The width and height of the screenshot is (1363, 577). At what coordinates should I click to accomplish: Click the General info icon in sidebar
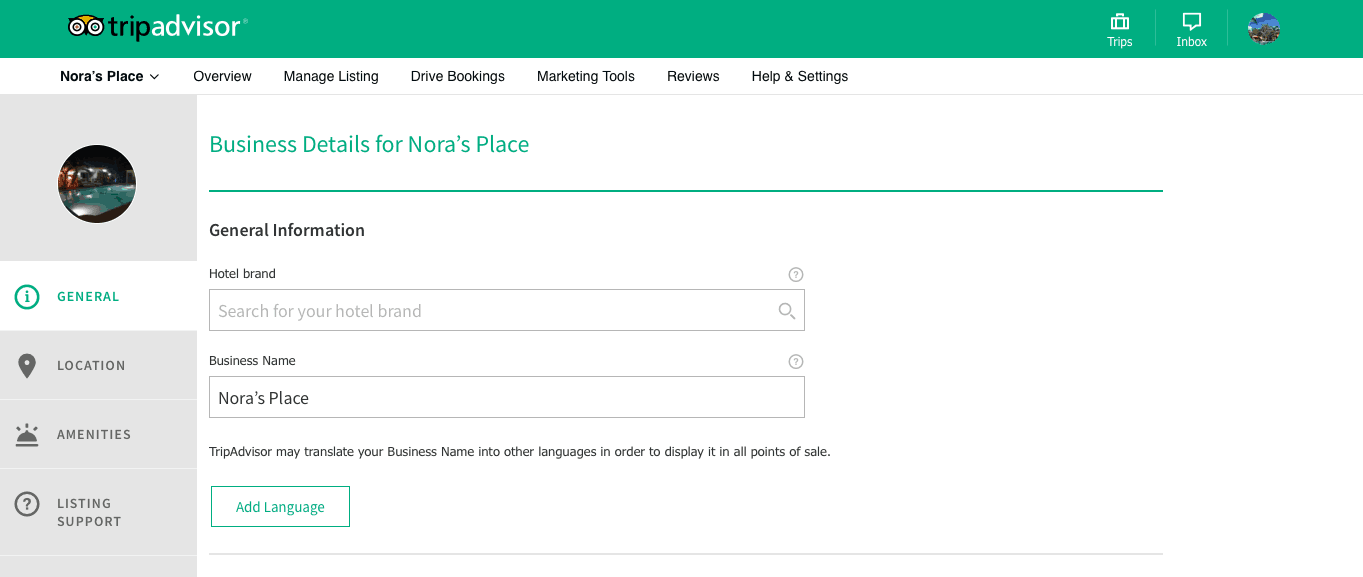tap(27, 297)
